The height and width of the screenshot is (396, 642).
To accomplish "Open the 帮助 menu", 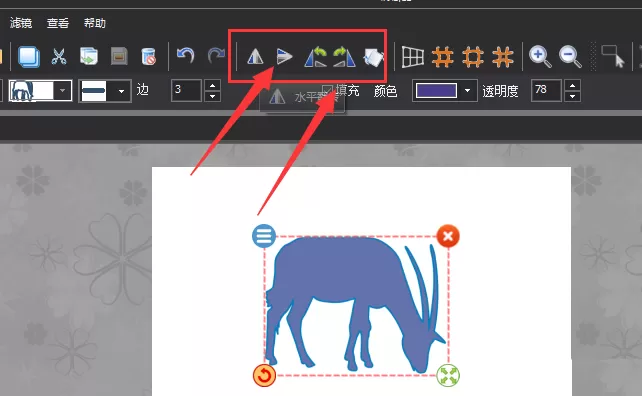I will point(95,23).
